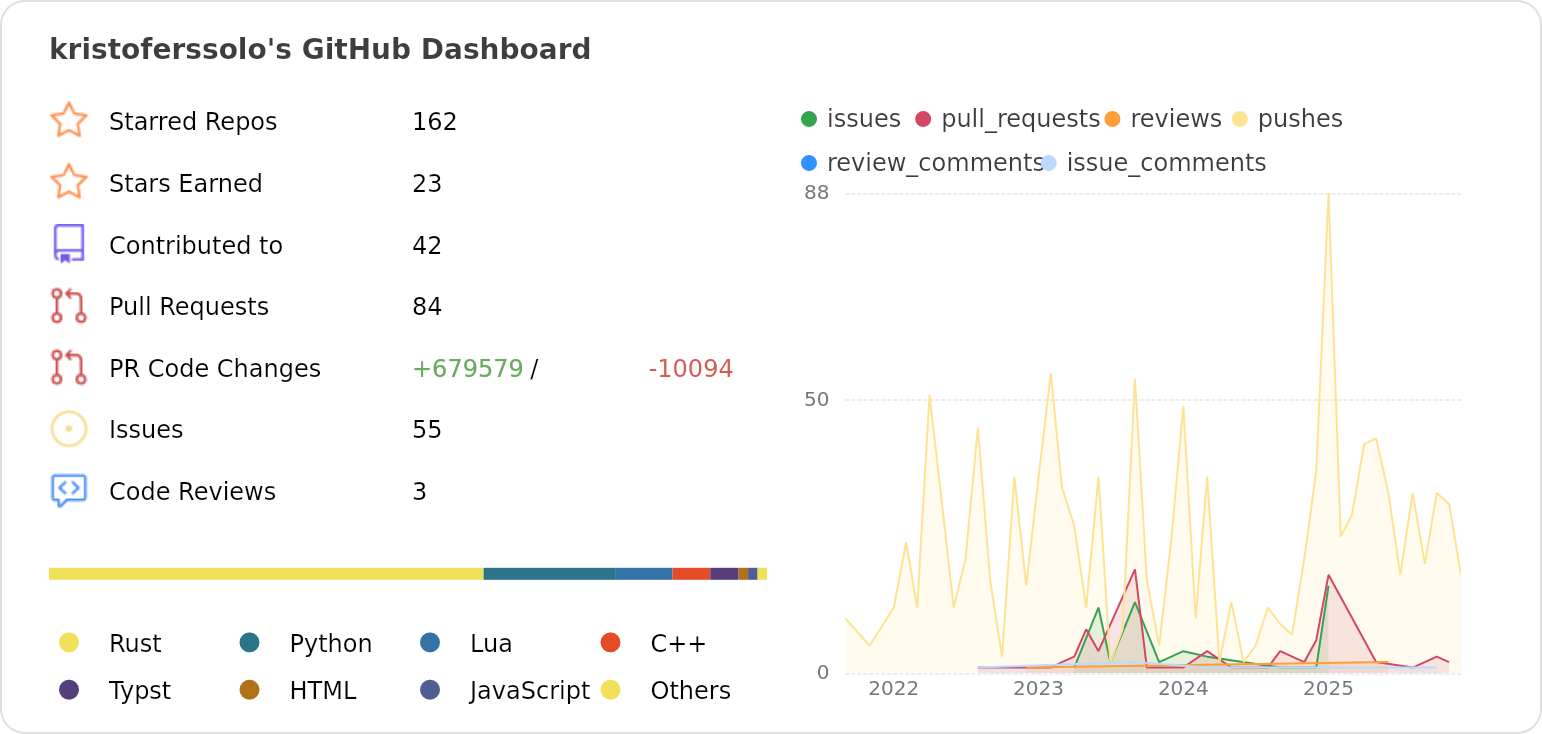Click the green issues legend dot

point(811,118)
